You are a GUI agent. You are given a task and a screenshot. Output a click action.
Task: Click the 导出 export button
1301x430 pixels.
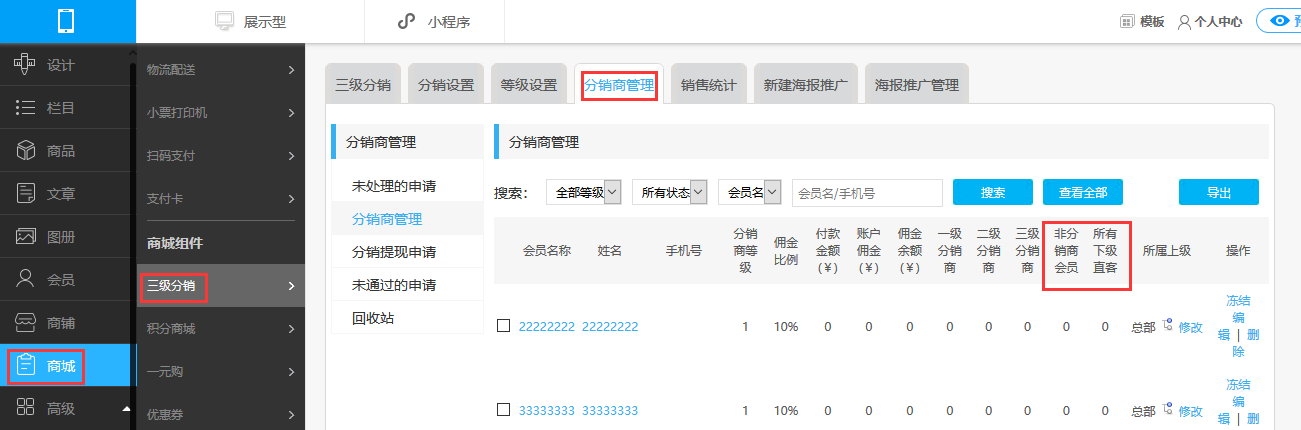pyautogui.click(x=1218, y=192)
